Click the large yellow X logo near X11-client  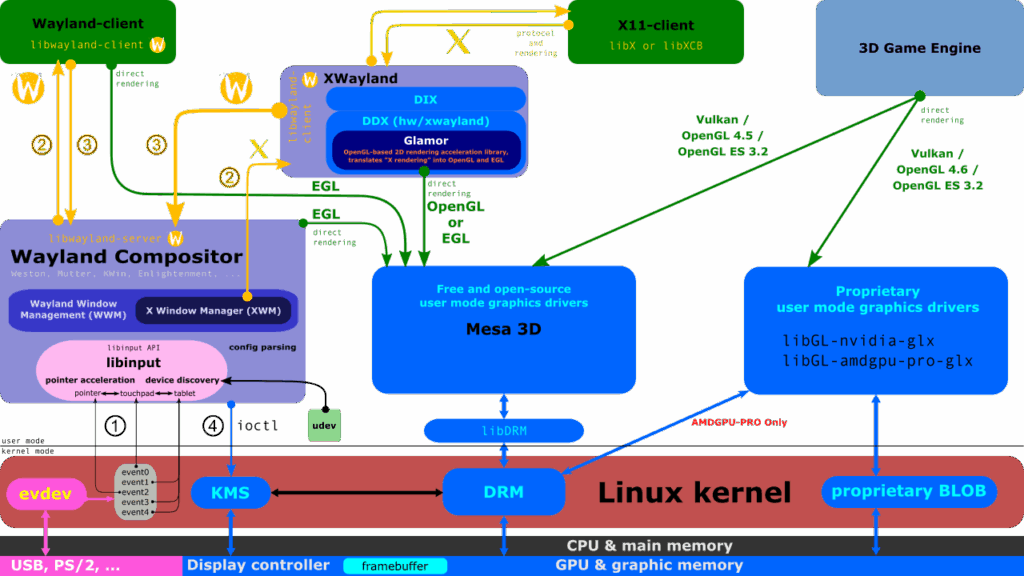pos(458,41)
